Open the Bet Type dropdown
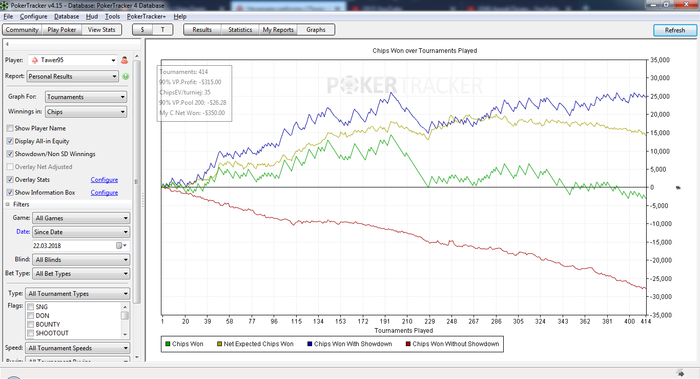This screenshot has height=379, width=700. click(82, 274)
